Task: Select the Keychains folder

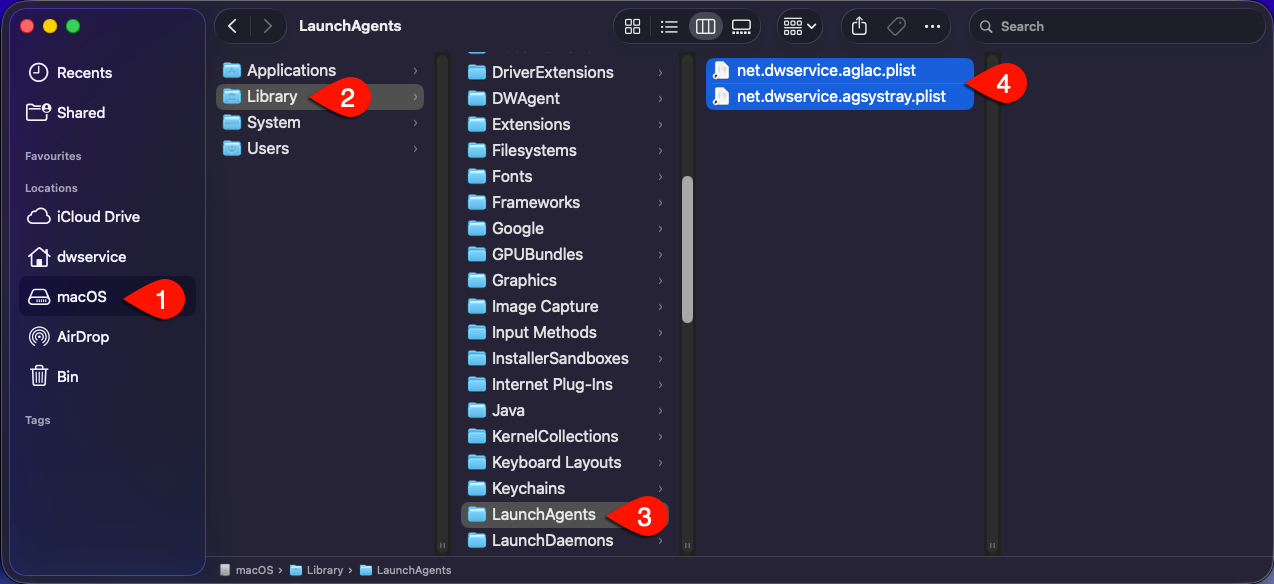Action: coord(565,488)
